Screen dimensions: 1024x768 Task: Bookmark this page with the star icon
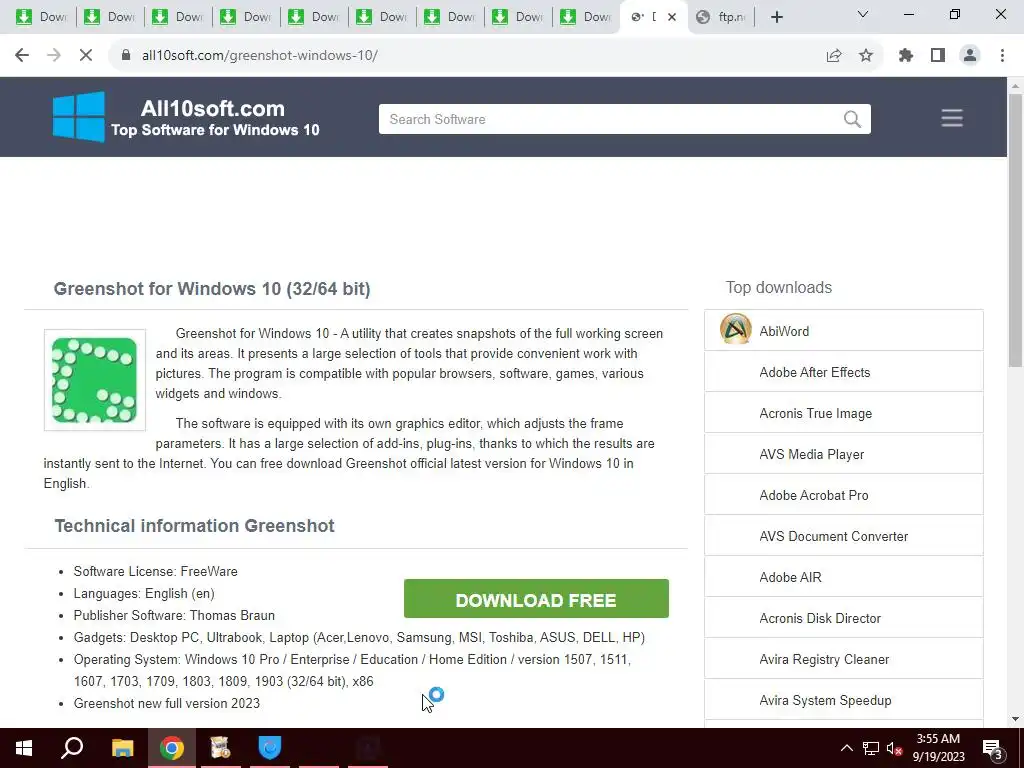(866, 56)
